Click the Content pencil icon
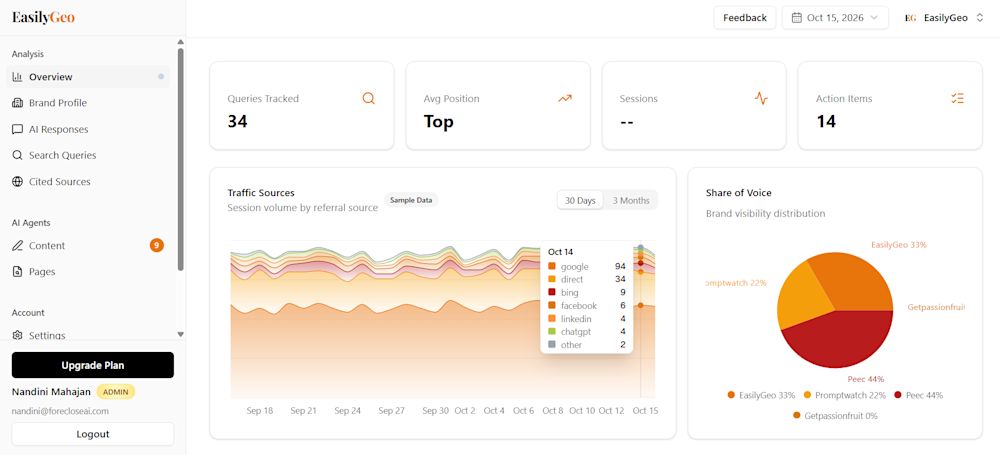This screenshot has width=1000, height=455. pos(17,246)
